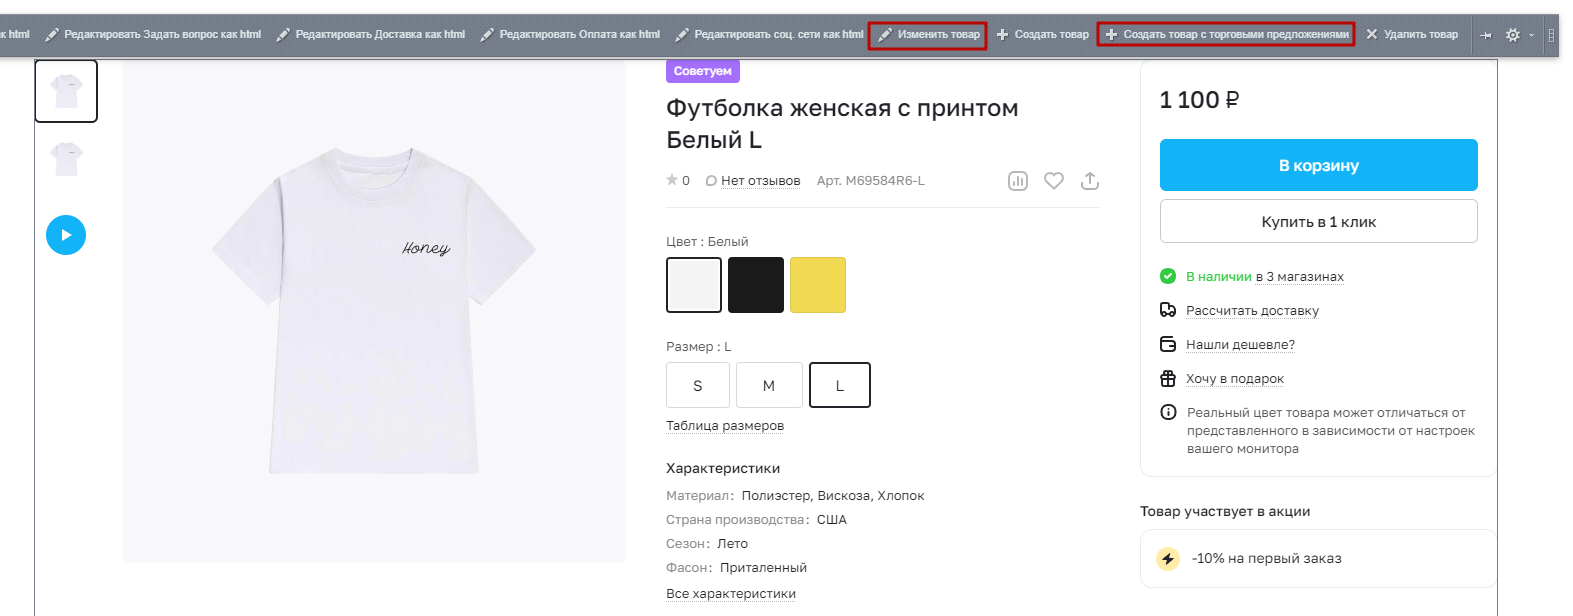Add product to favorites heart icon
The width and height of the screenshot is (1573, 616).
[1054, 181]
